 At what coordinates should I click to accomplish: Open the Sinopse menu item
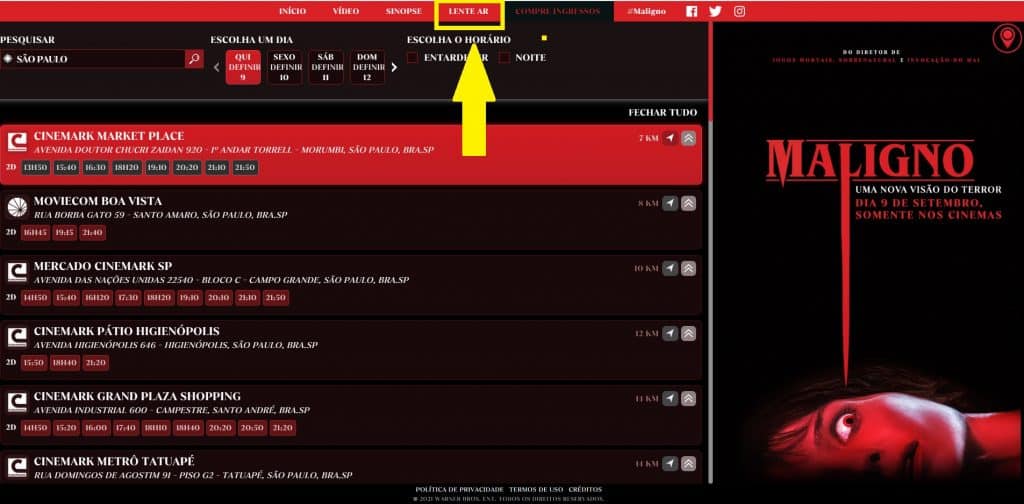[x=404, y=11]
